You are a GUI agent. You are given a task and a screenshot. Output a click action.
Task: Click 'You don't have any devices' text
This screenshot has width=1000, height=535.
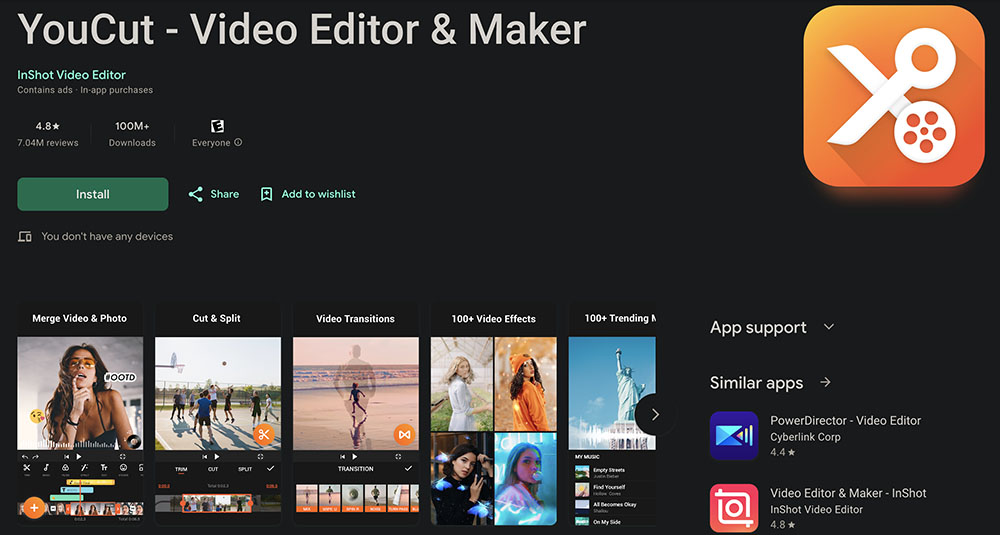107,236
